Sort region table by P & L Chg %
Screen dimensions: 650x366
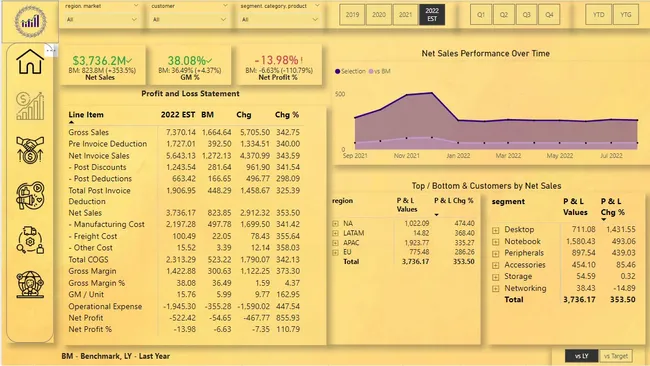tap(454, 201)
